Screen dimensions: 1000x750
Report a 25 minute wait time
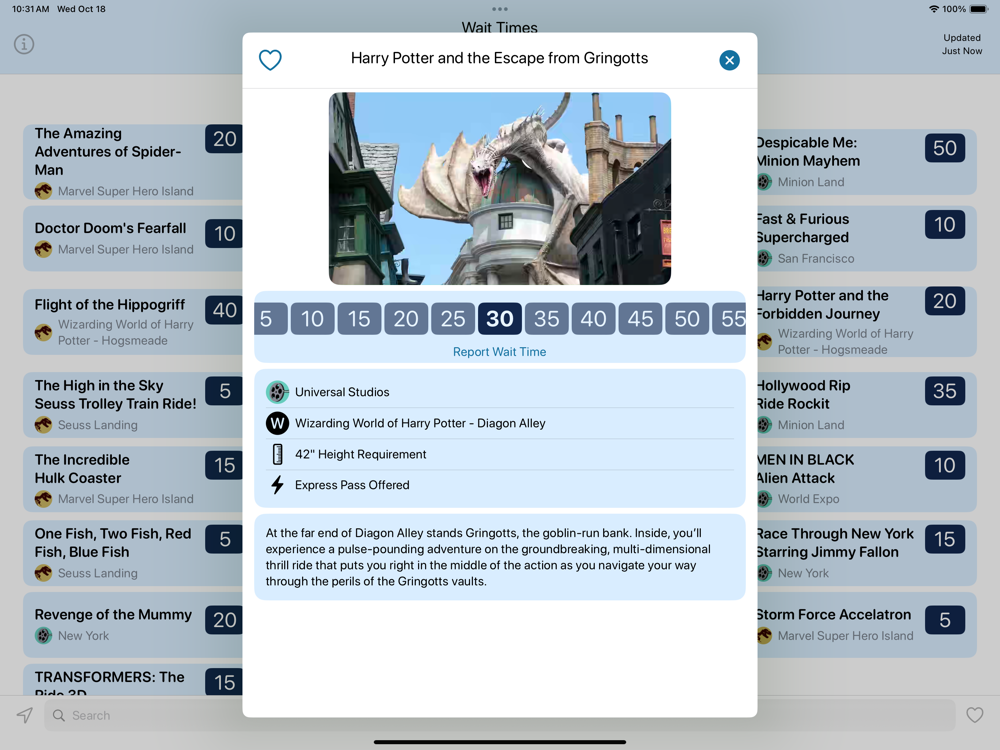click(x=453, y=318)
